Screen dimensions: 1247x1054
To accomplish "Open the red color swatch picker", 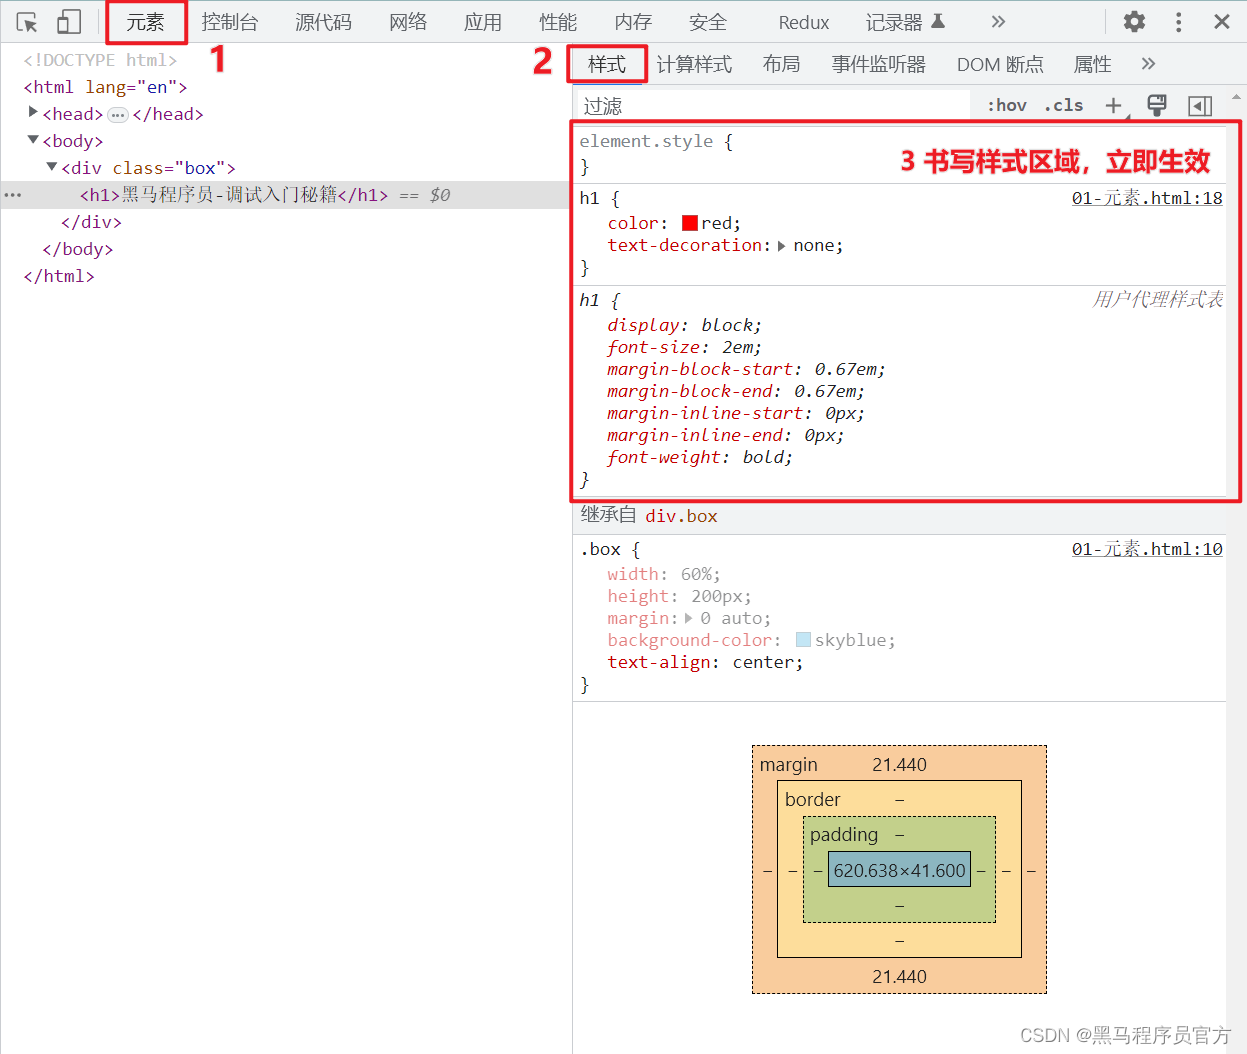I will pos(690,223).
